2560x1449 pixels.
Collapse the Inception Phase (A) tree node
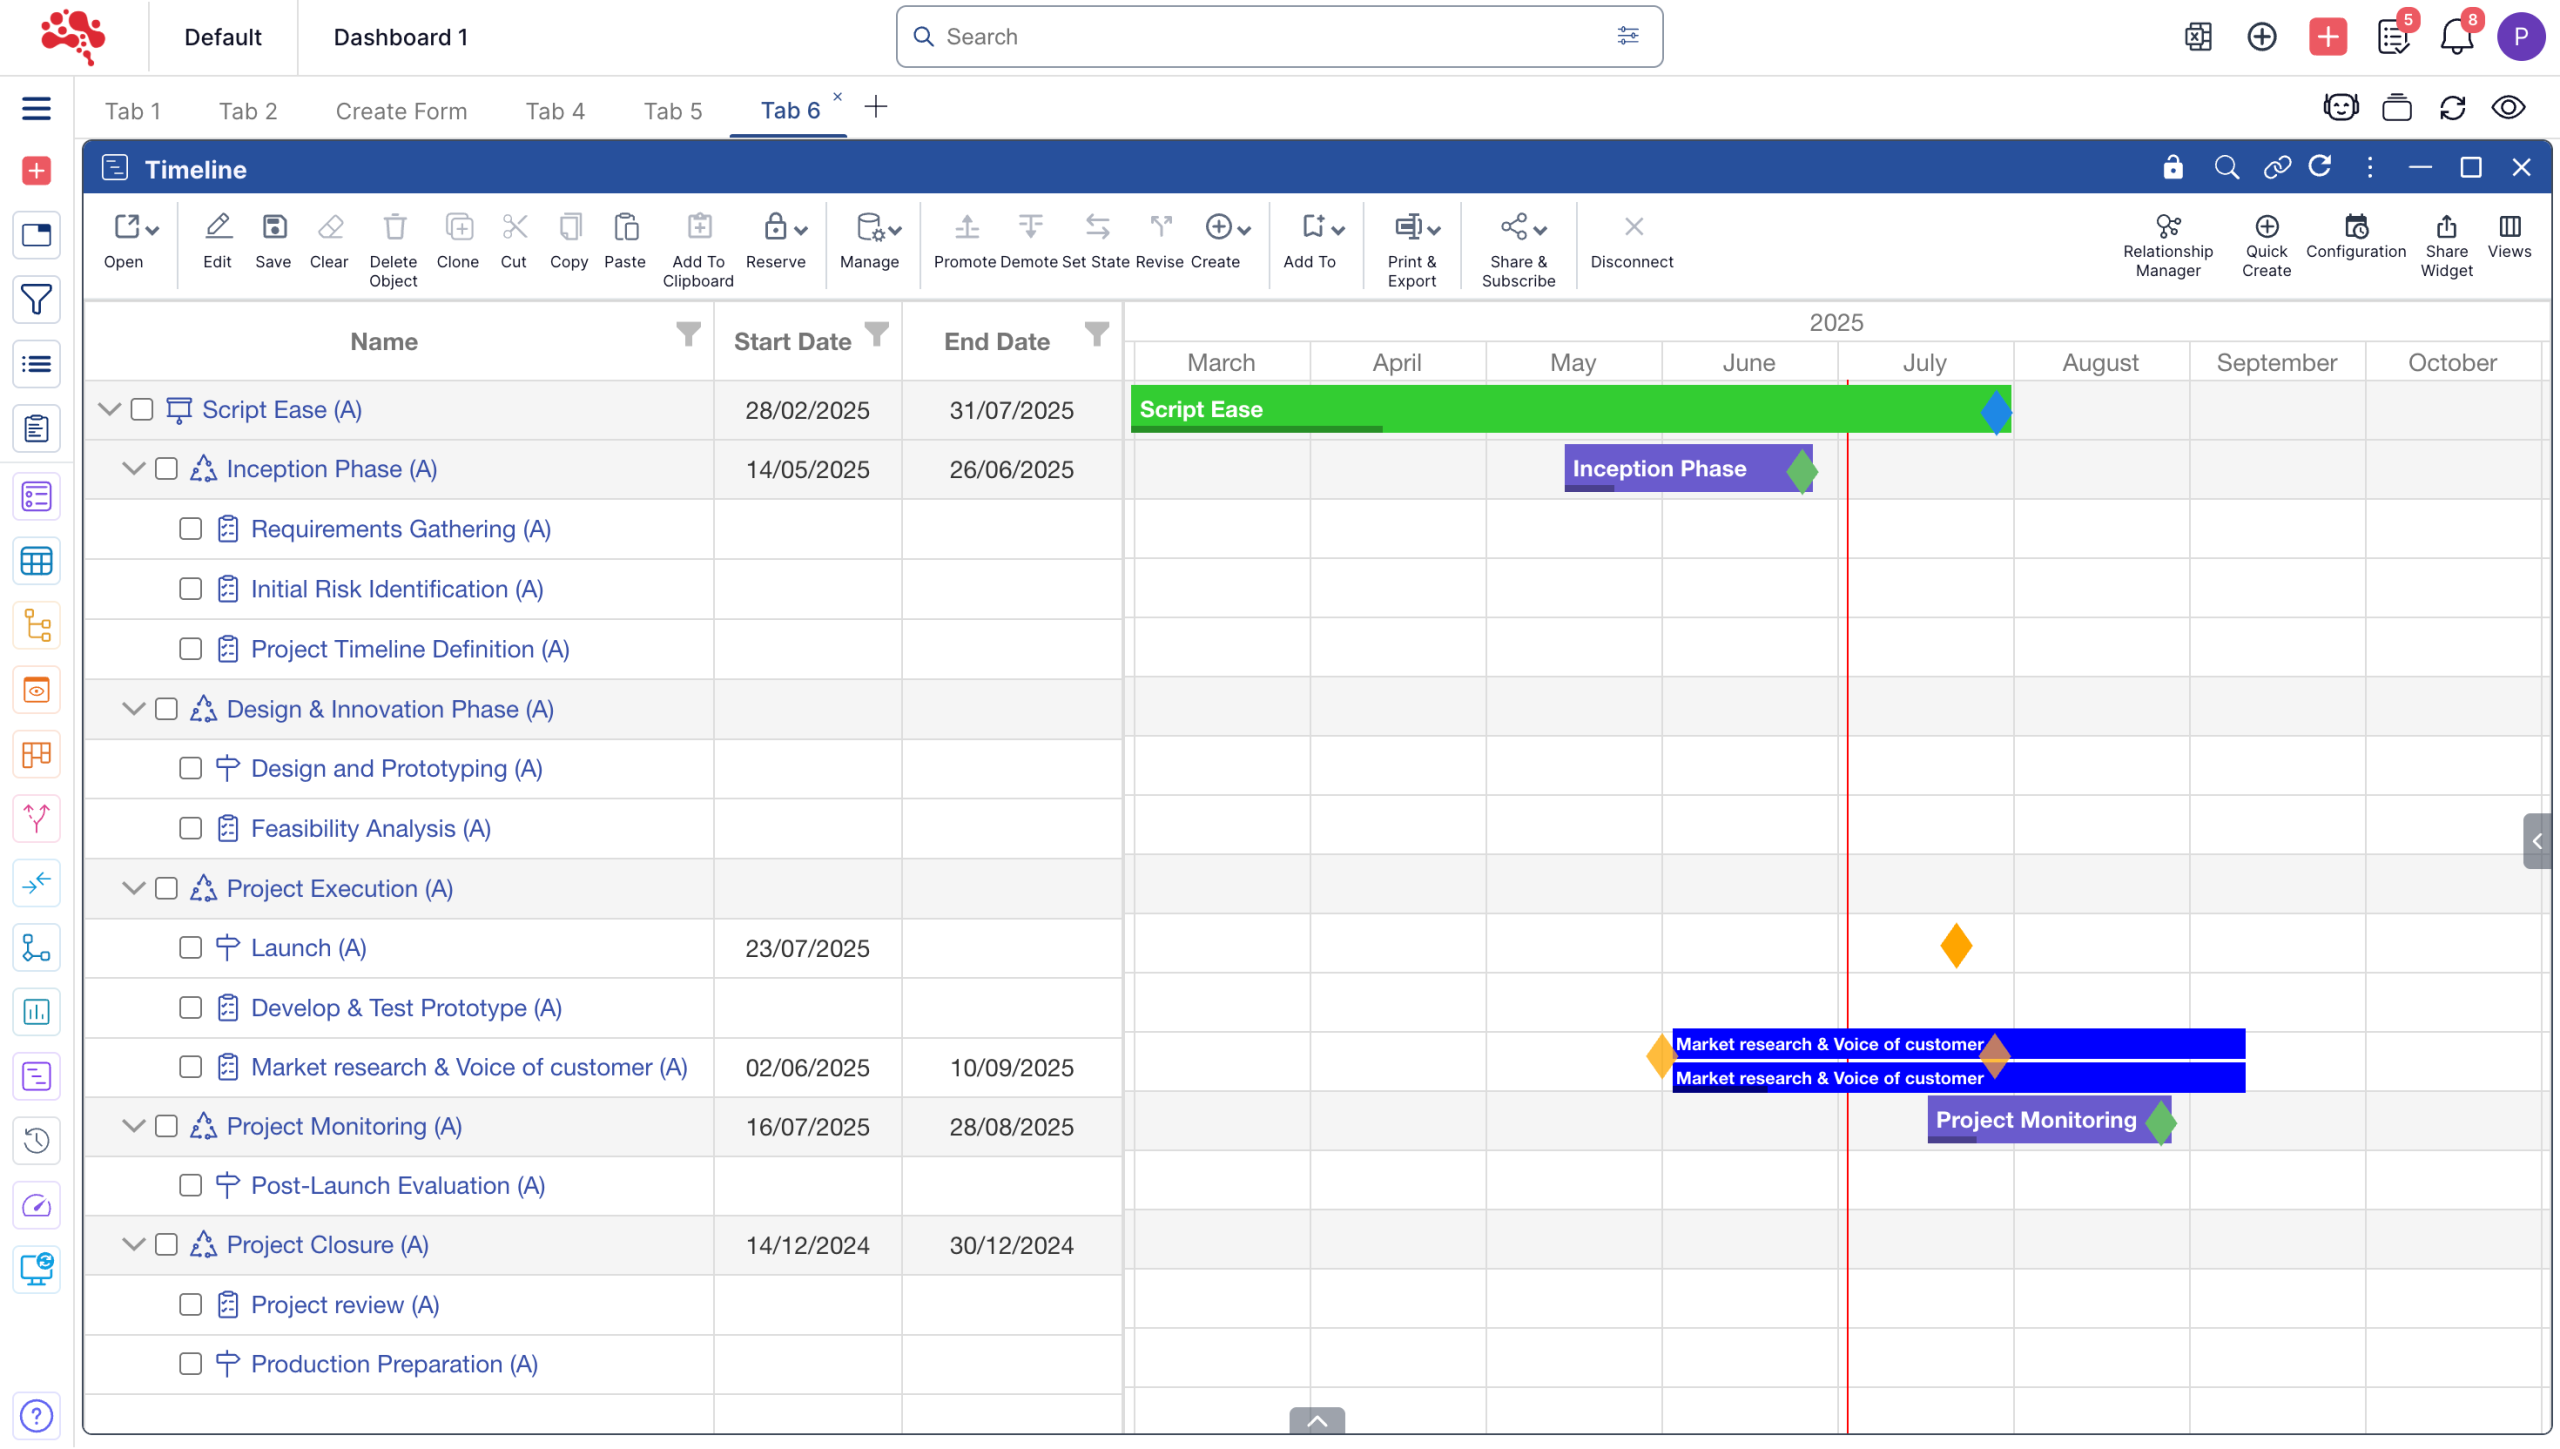133,469
